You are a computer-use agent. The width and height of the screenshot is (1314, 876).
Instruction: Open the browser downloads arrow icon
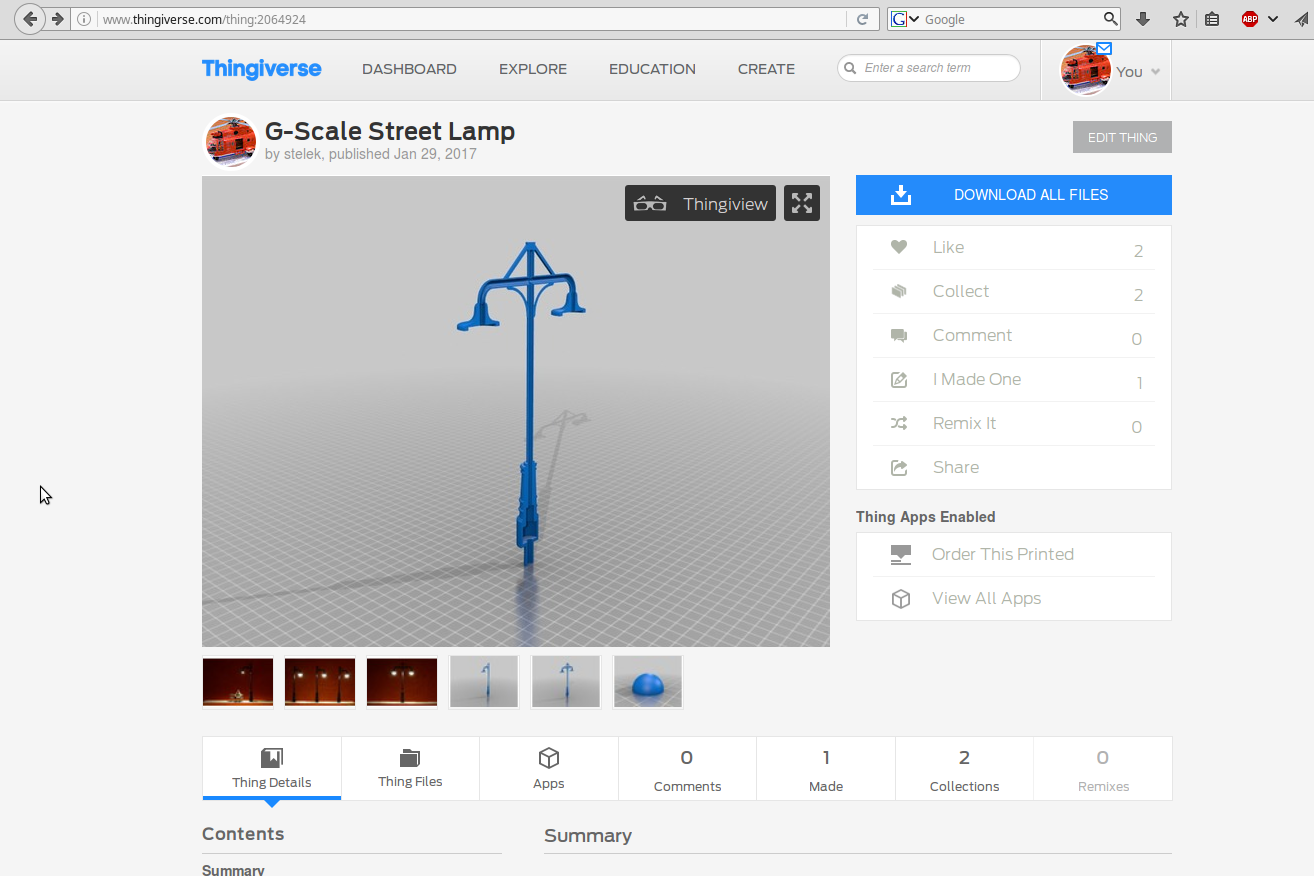[1143, 19]
